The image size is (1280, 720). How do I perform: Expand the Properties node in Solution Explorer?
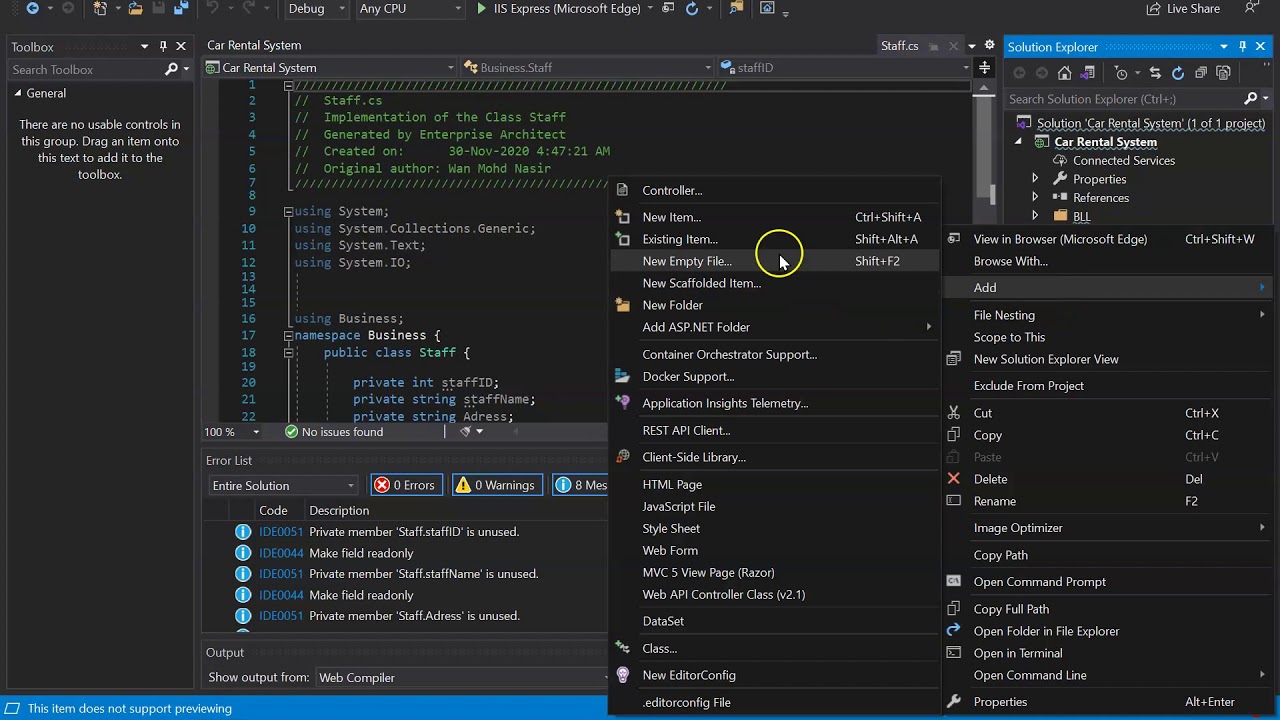click(x=1035, y=179)
